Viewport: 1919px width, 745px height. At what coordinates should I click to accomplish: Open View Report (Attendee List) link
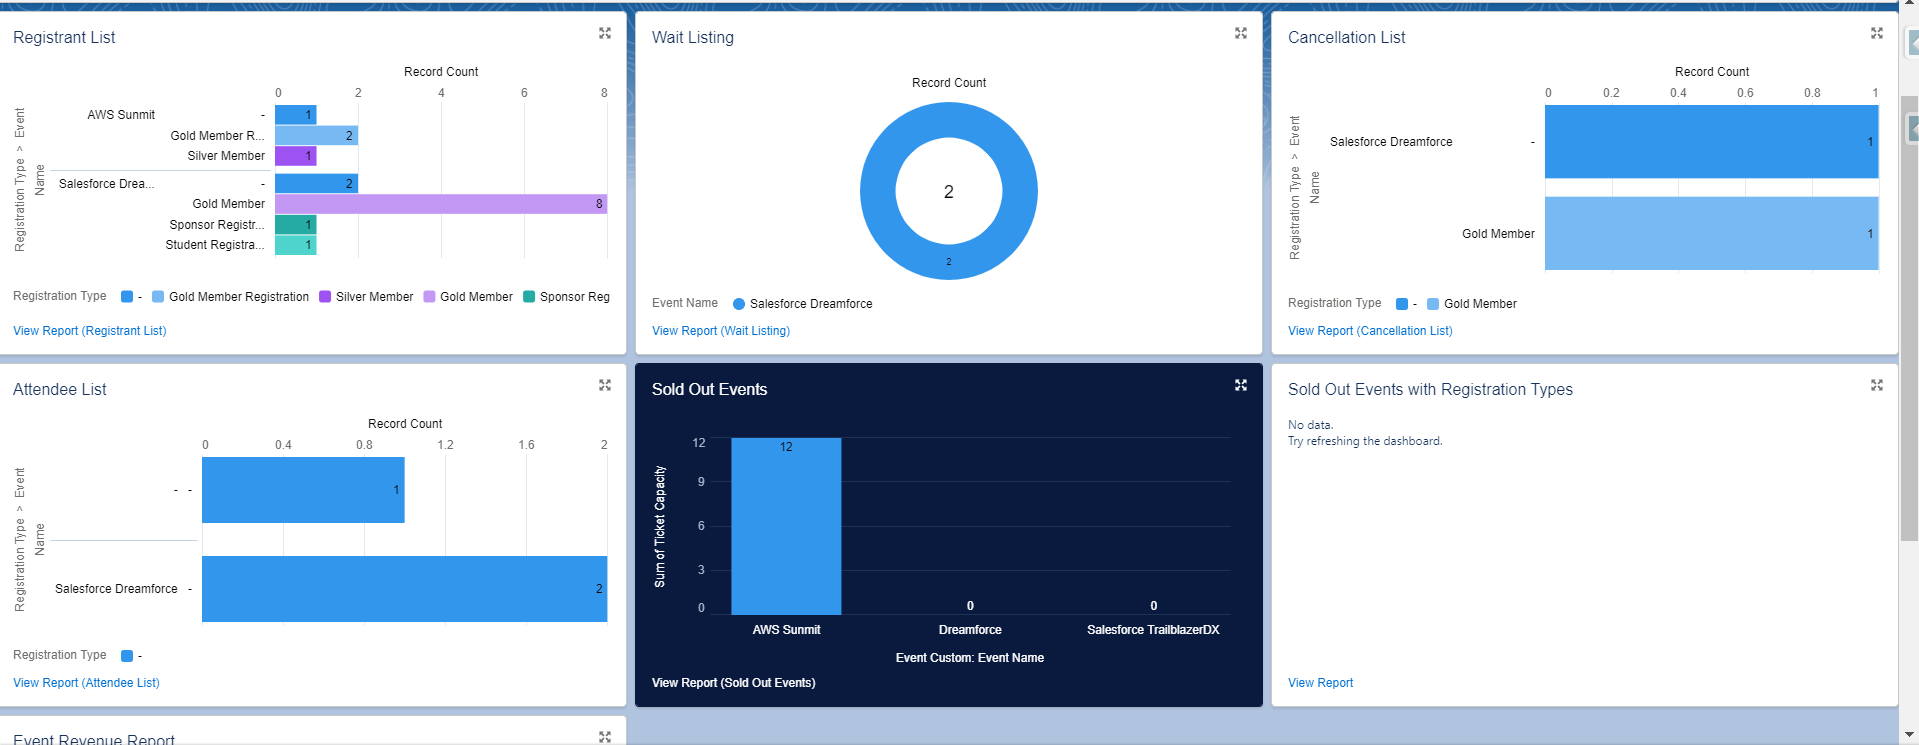[86, 683]
